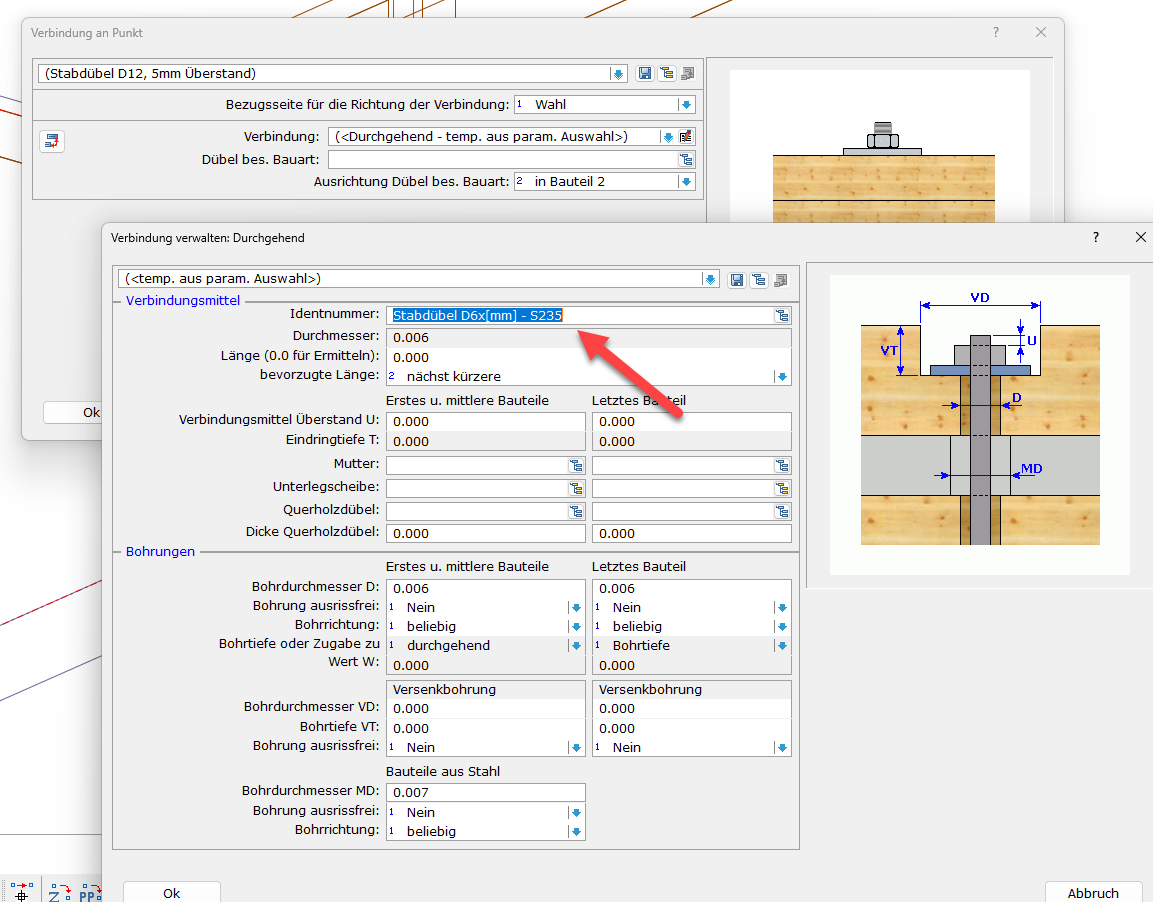Expand the bevorzugte Länge dropdown
The image size is (1153, 902).
782,377
